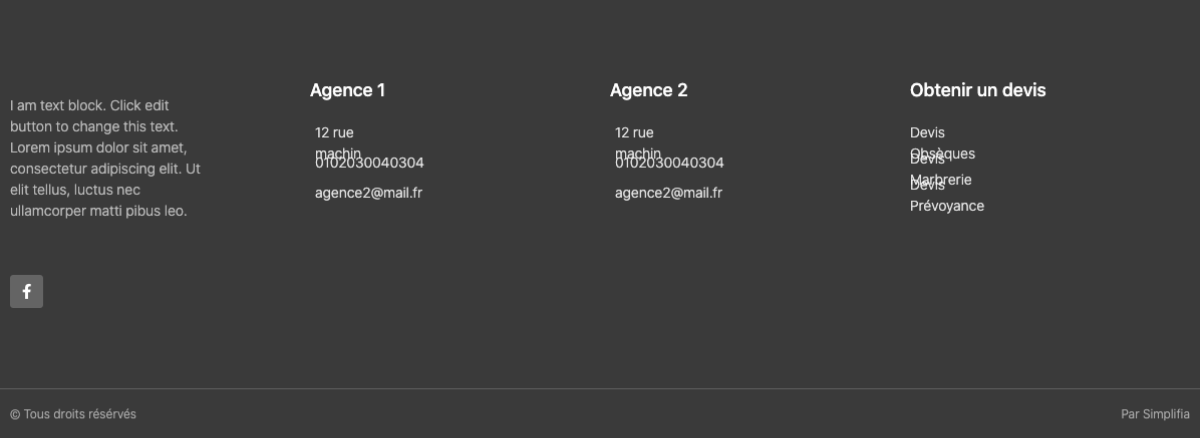
Task: Click the Agence 1 heading
Action: click(x=347, y=90)
